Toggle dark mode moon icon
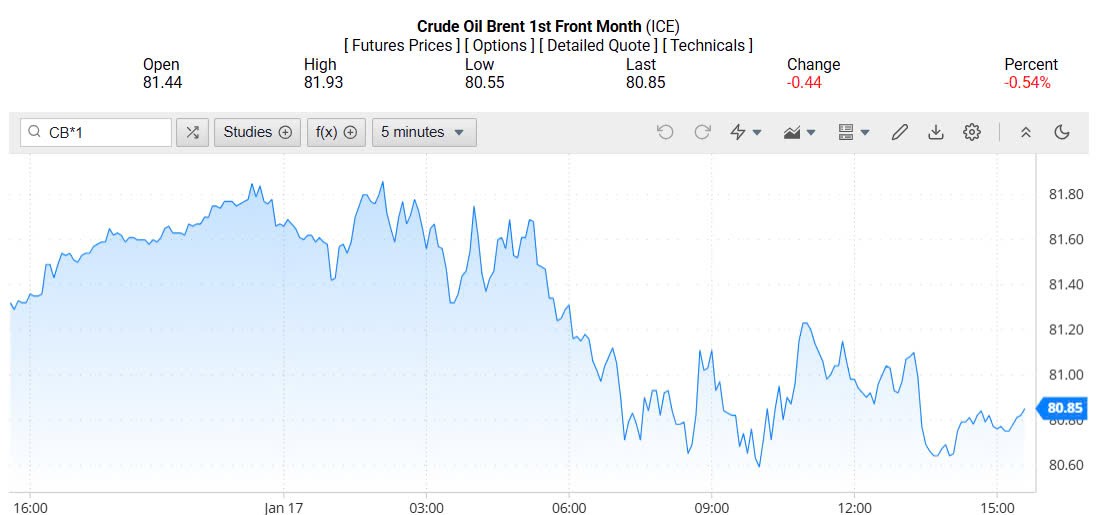 click(x=1062, y=132)
